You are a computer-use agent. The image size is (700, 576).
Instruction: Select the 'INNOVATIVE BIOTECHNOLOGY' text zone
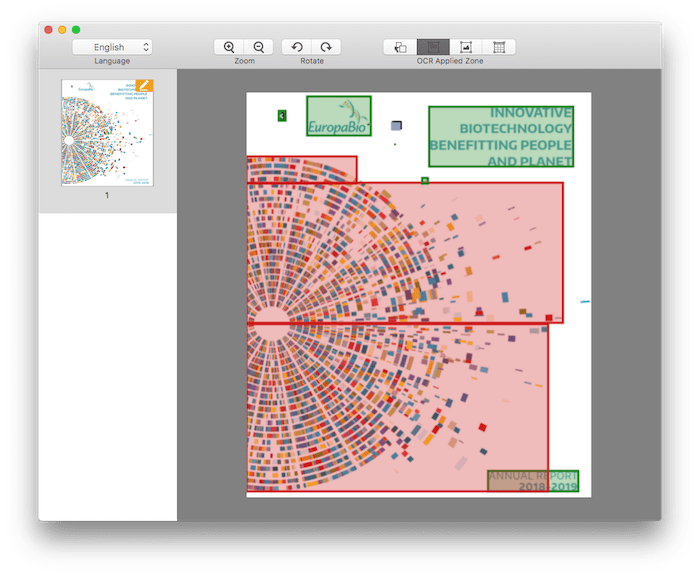pos(501,137)
